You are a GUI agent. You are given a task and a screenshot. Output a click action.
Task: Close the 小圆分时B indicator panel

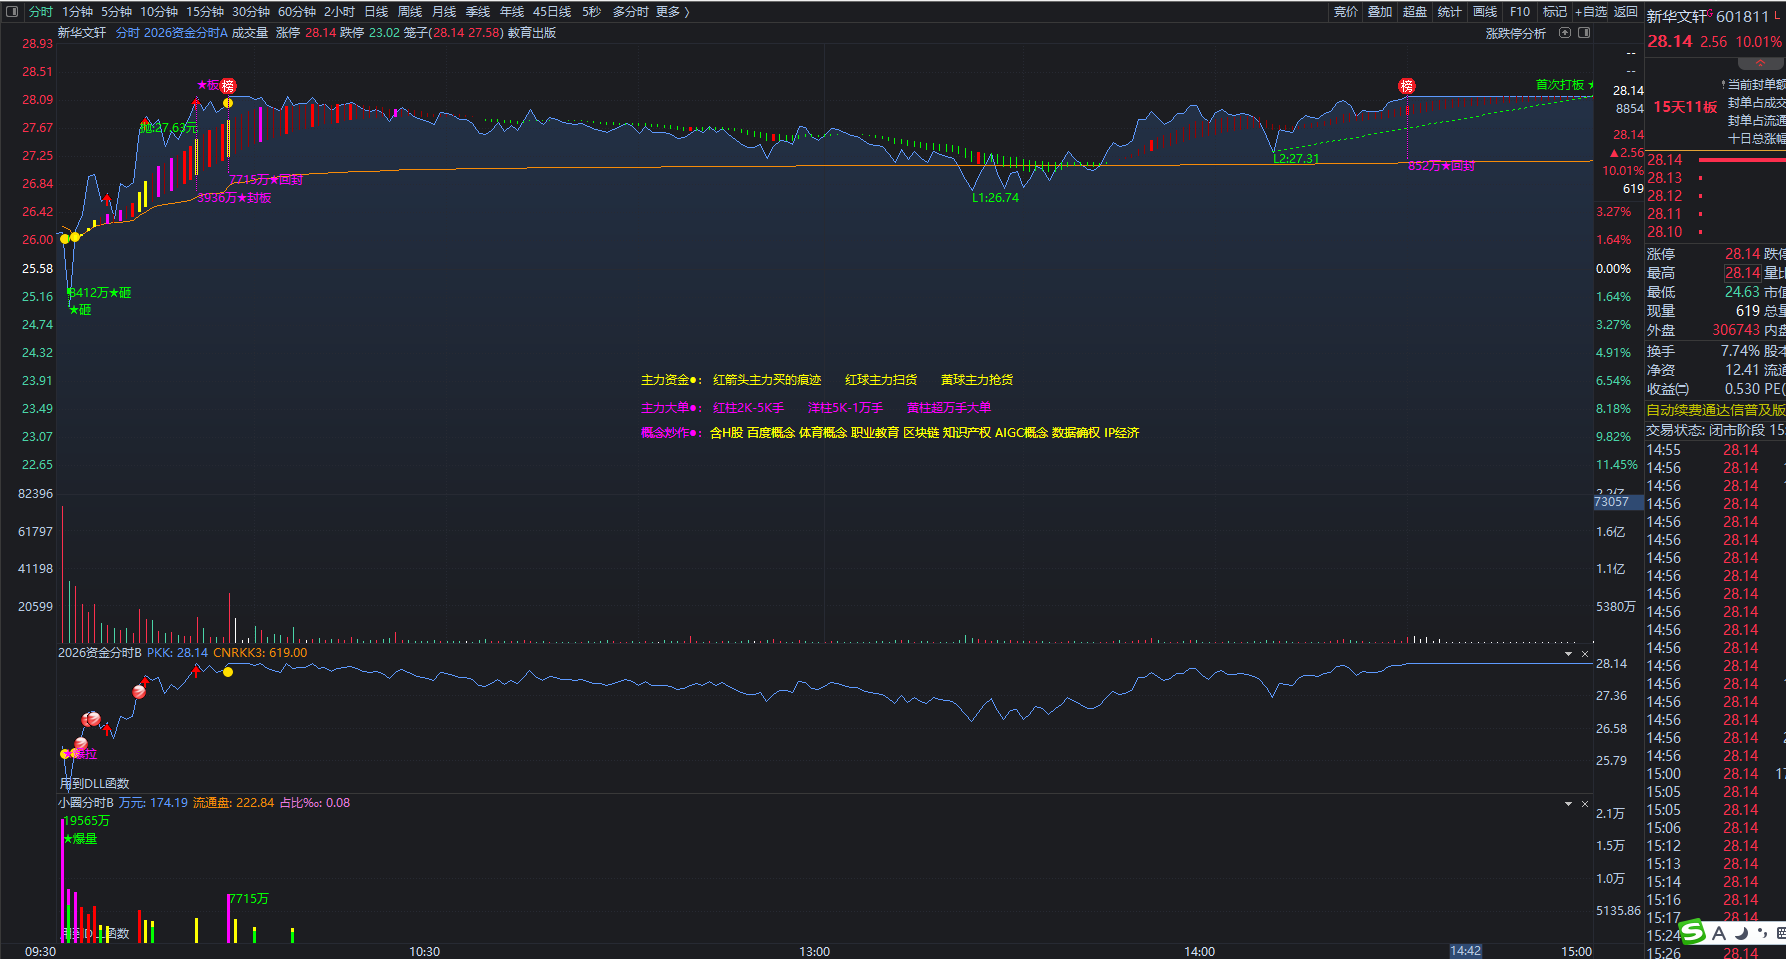coord(1585,804)
